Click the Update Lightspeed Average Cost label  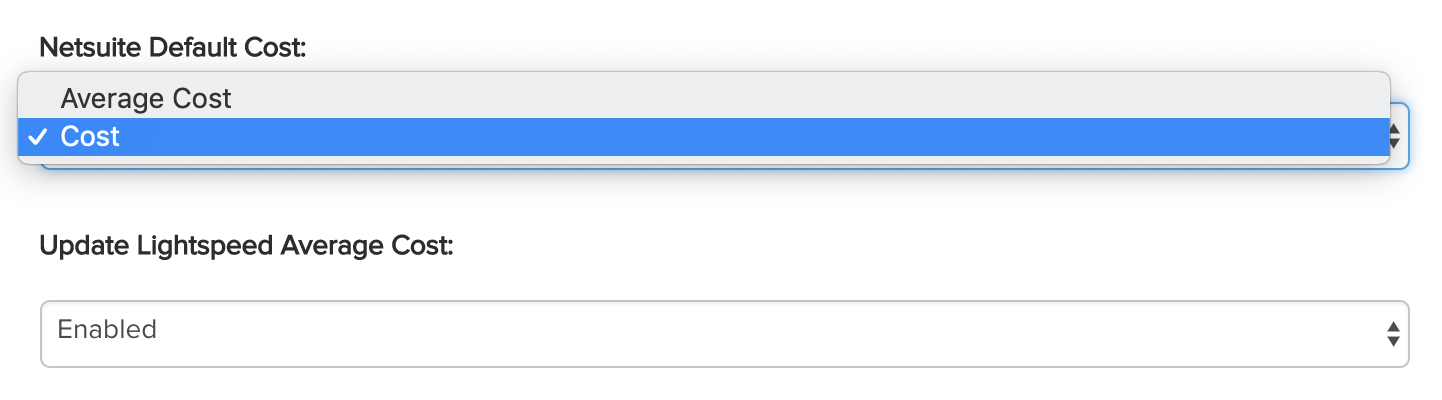pyautogui.click(x=246, y=245)
